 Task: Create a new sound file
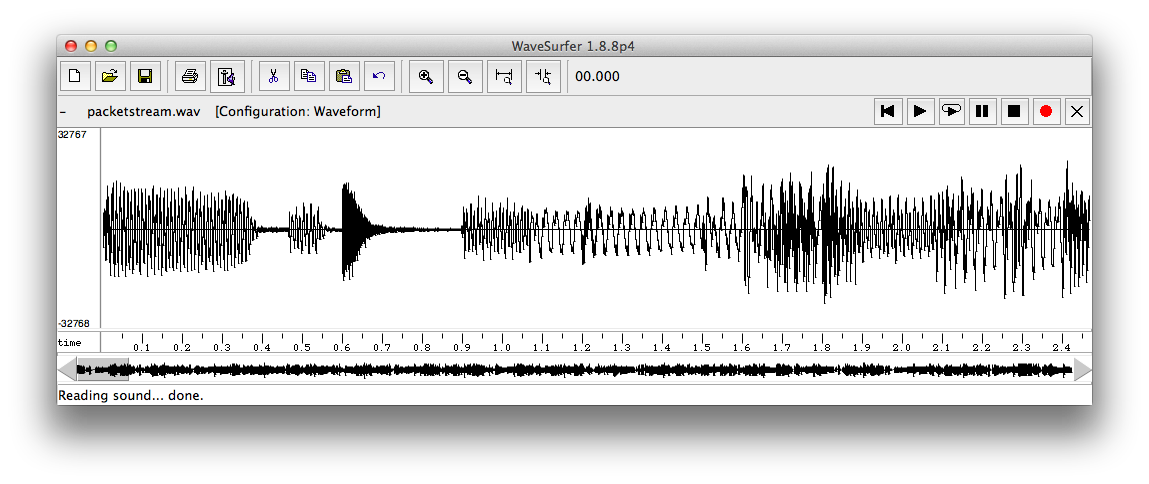click(75, 76)
